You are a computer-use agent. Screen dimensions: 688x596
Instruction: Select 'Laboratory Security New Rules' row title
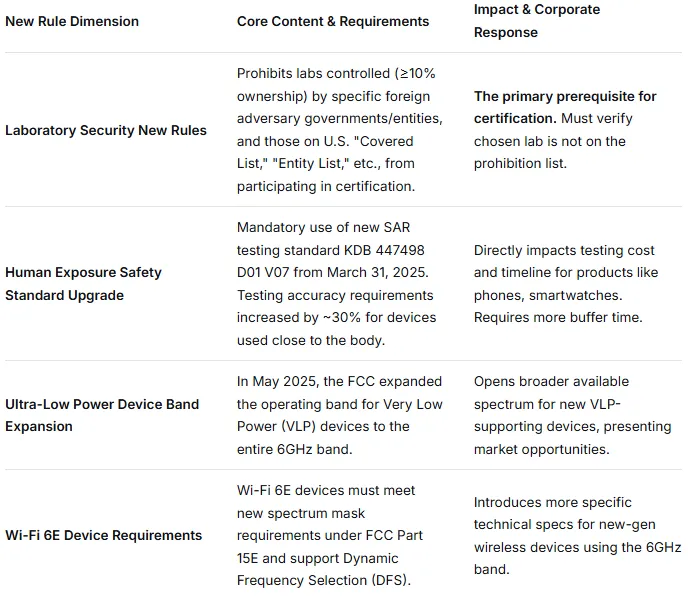click(x=106, y=130)
